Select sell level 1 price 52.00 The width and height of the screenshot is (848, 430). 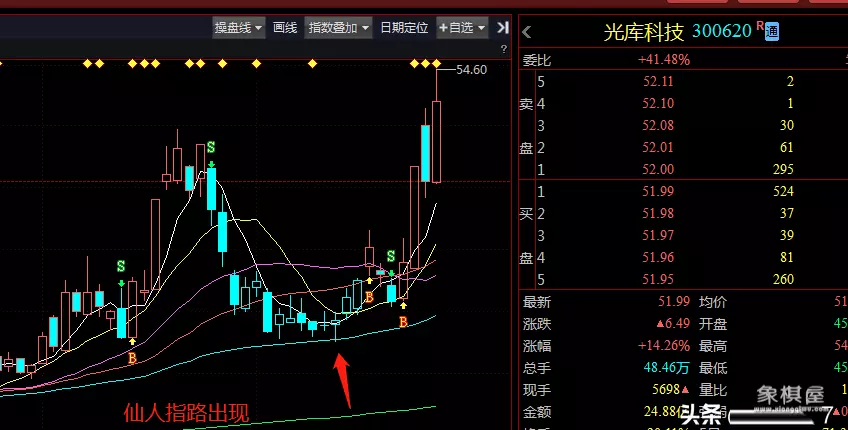(x=659, y=169)
